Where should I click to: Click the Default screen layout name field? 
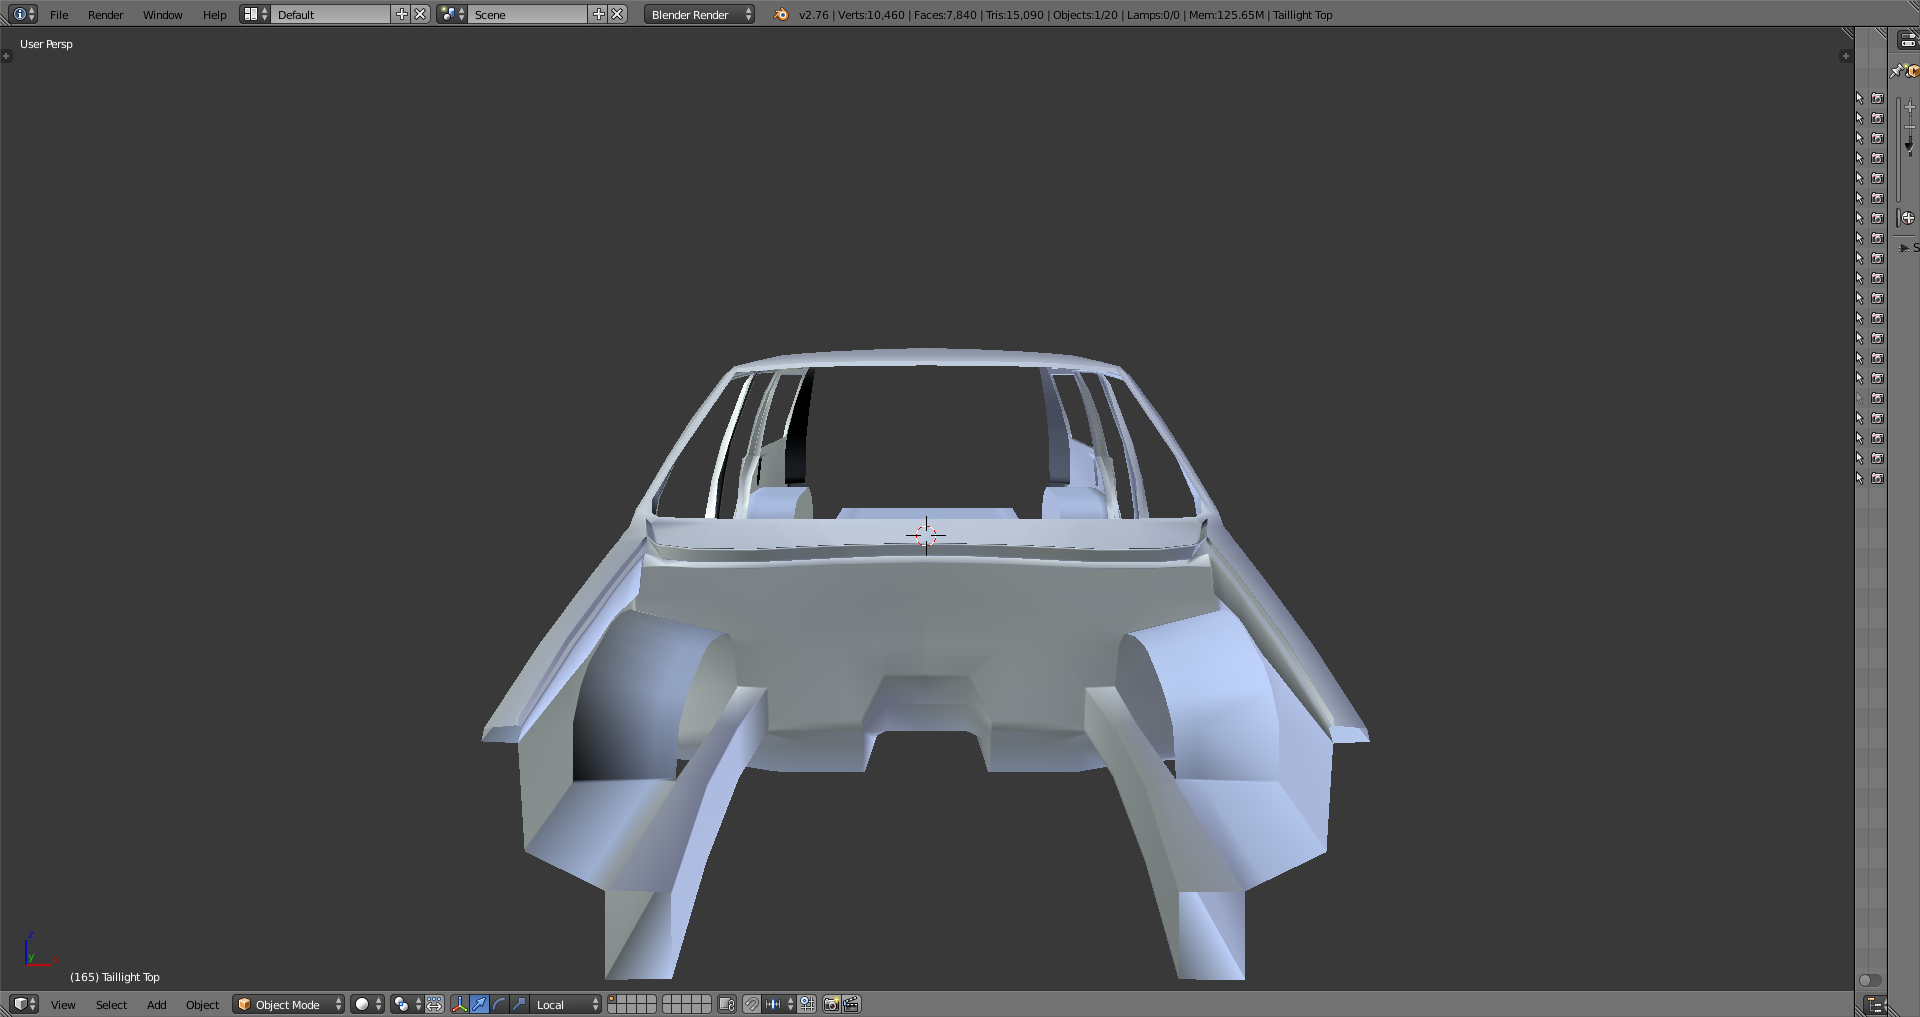(331, 14)
